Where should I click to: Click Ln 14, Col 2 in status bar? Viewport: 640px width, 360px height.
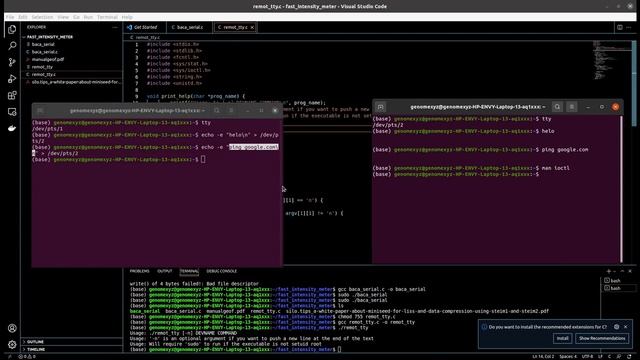pos(543,357)
